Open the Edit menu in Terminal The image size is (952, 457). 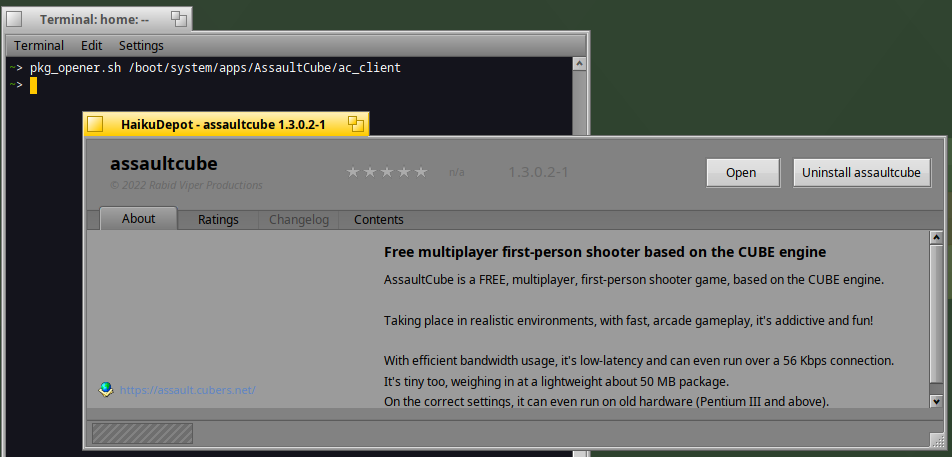pyautogui.click(x=92, y=46)
